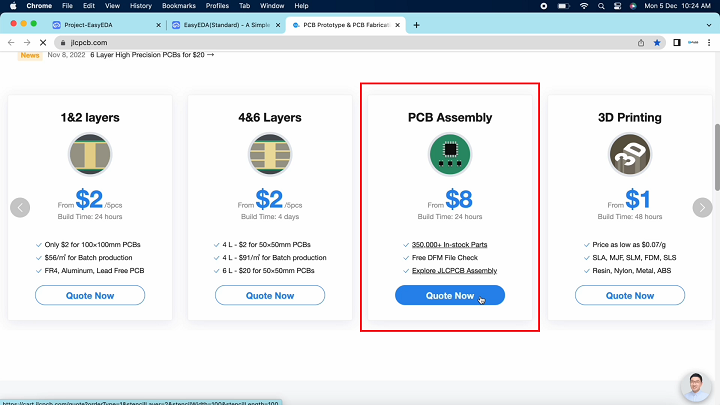The image size is (720, 405).
Task: Open the History menu
Action: [141, 6]
